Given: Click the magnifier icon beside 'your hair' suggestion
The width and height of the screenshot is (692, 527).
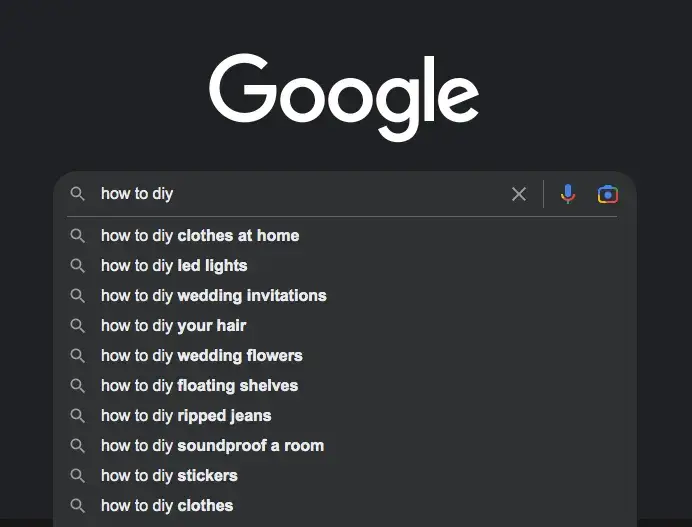Looking at the screenshot, I should (77, 326).
